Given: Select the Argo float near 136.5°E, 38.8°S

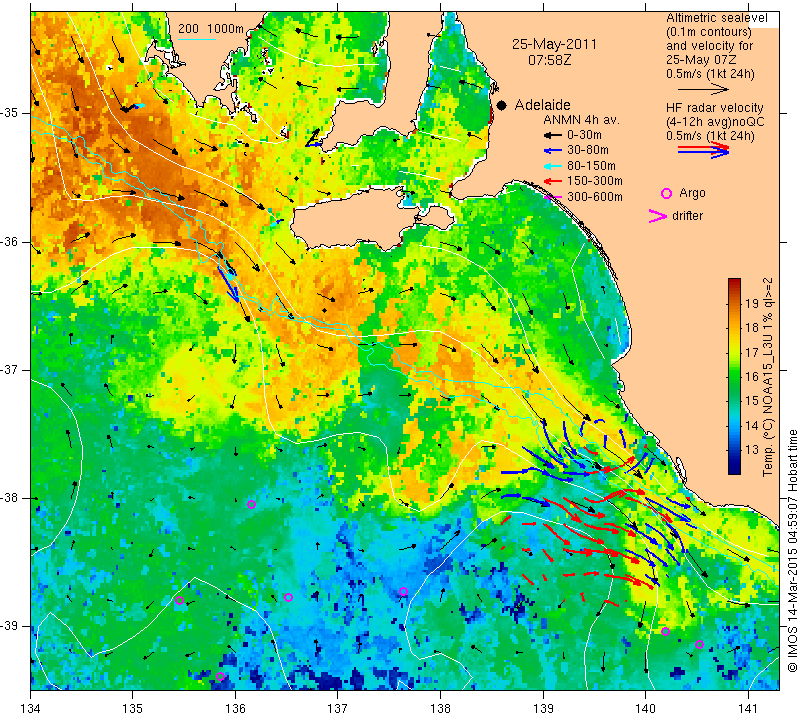Looking at the screenshot, I should [288, 598].
